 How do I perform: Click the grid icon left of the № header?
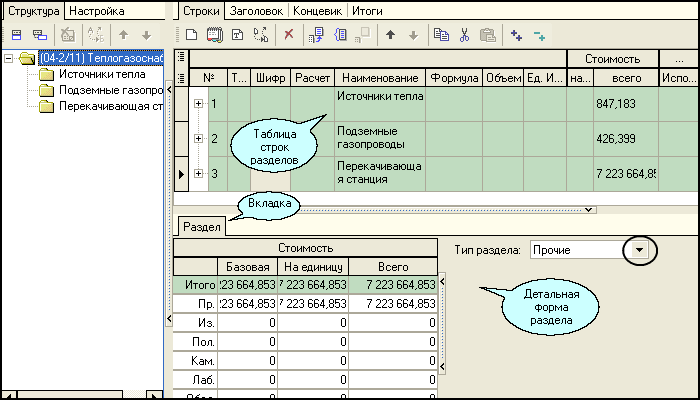[181, 78]
